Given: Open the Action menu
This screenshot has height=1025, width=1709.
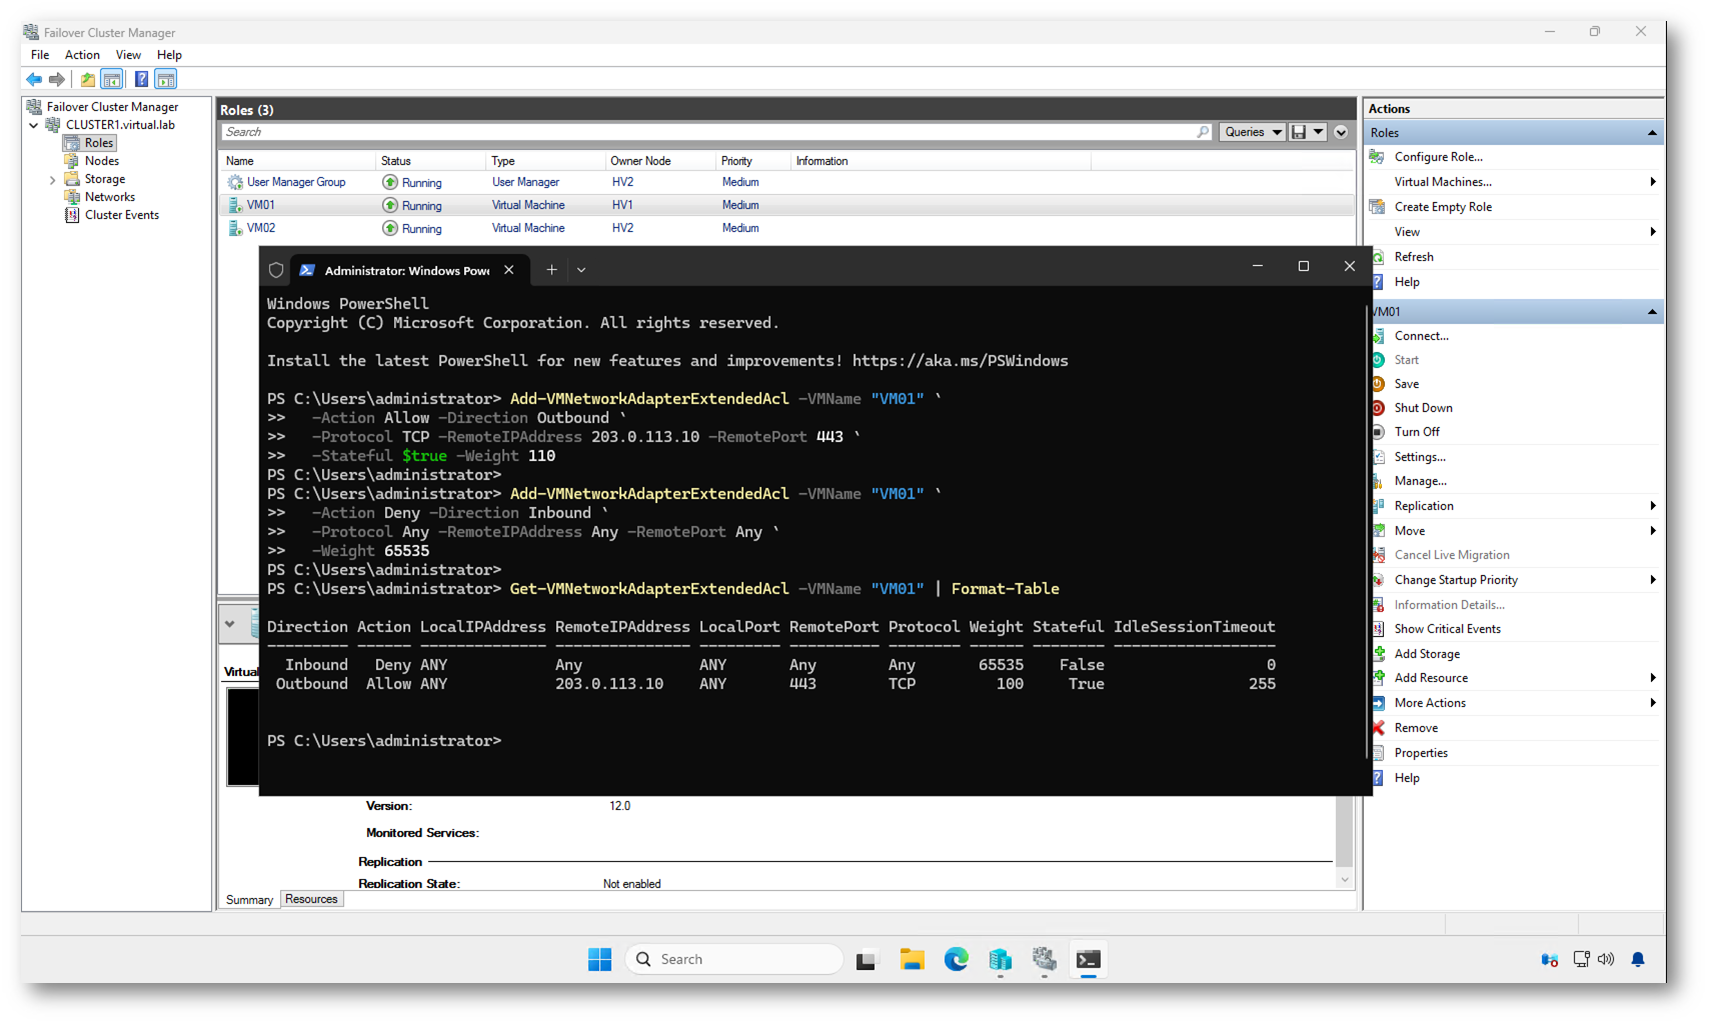Looking at the screenshot, I should click(x=82, y=55).
